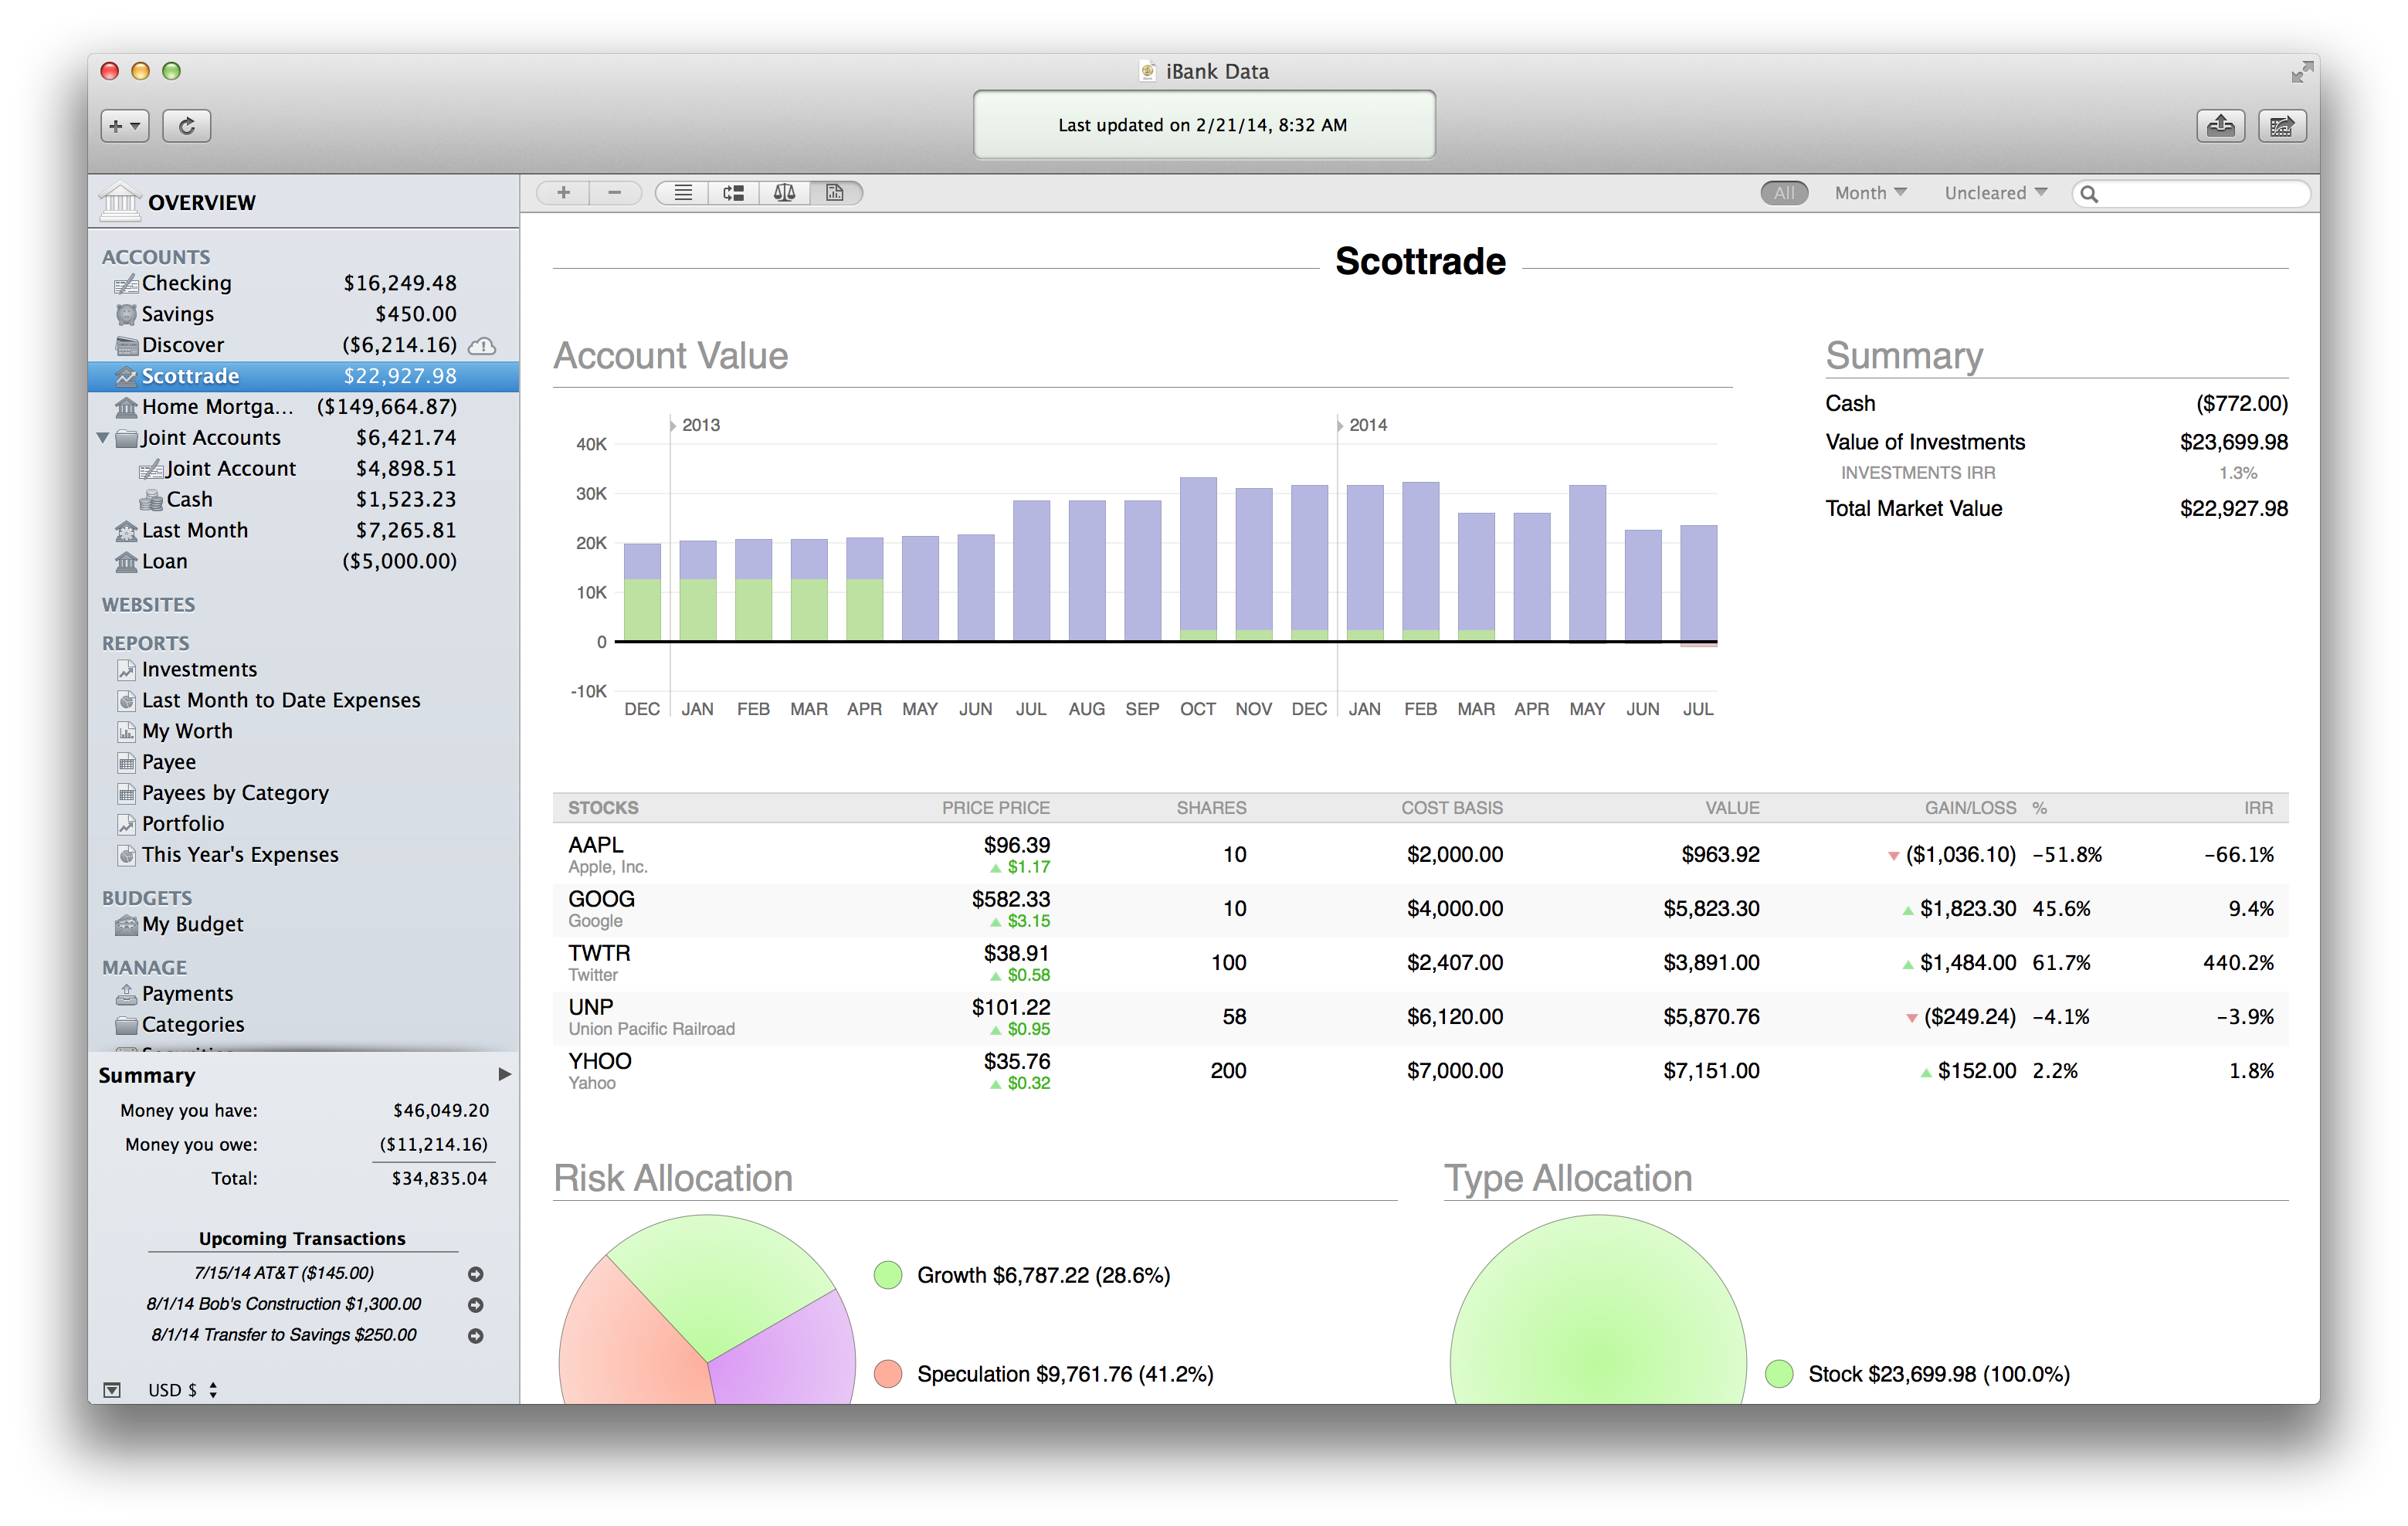Open the Portfolio report
Image resolution: width=2408 pixels, height=1526 pixels.
pyautogui.click(x=183, y=824)
